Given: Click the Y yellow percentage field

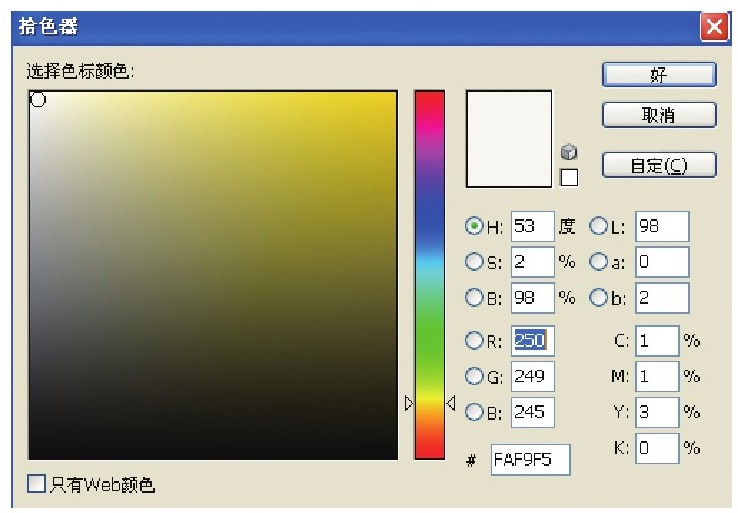Looking at the screenshot, I should [657, 412].
